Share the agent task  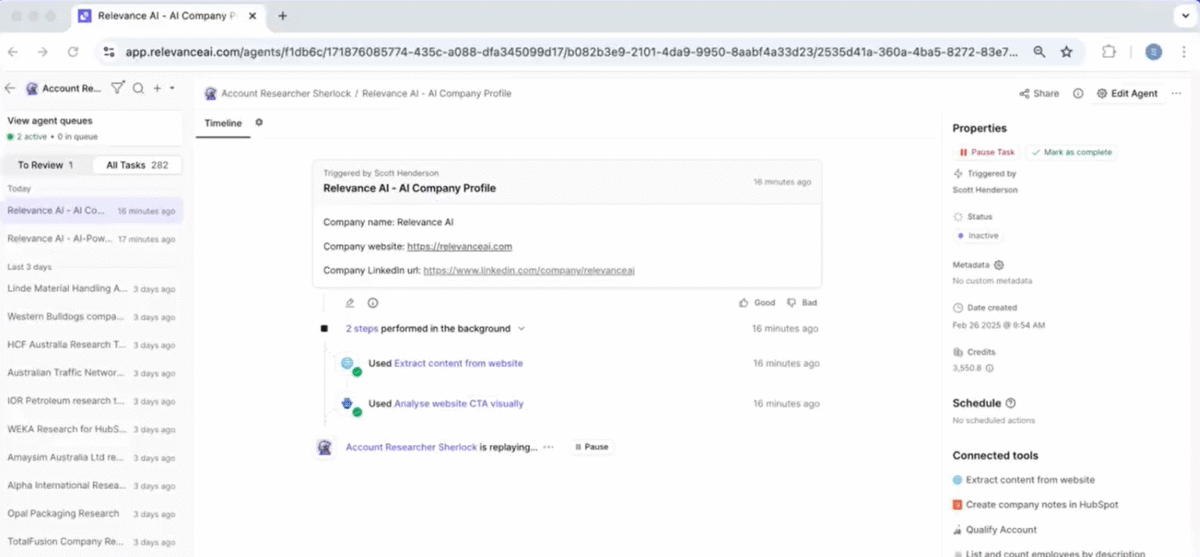point(1039,93)
